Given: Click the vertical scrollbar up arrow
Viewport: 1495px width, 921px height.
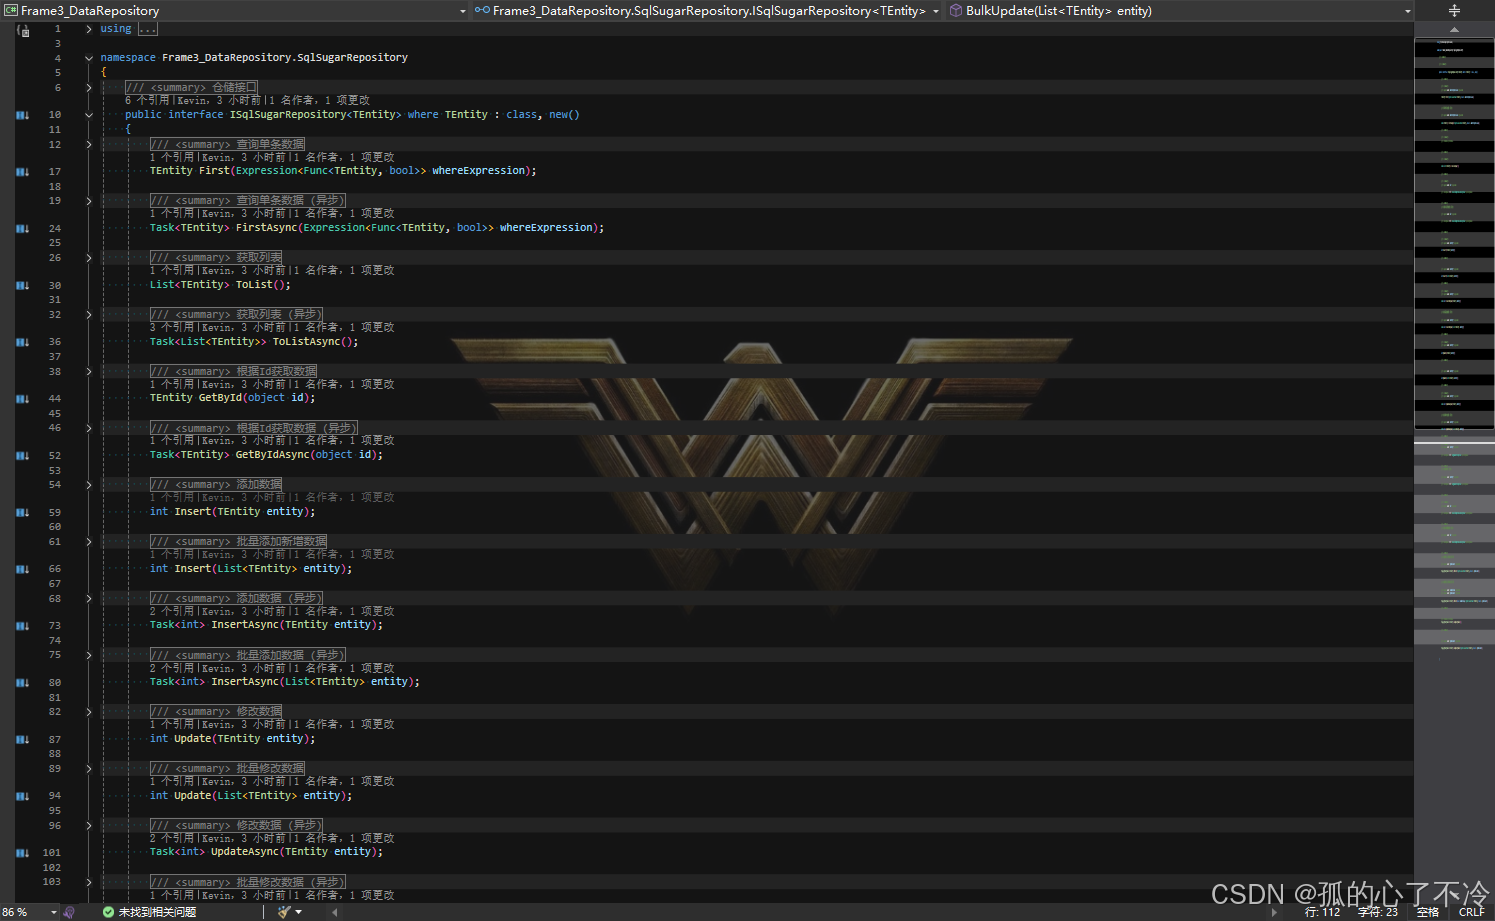Looking at the screenshot, I should (1454, 29).
